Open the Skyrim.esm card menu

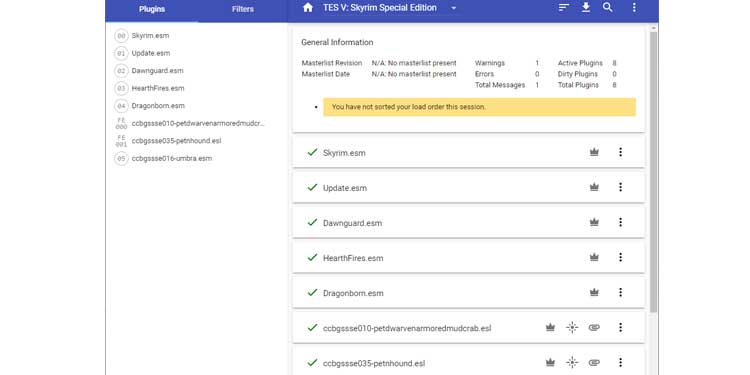pos(620,152)
